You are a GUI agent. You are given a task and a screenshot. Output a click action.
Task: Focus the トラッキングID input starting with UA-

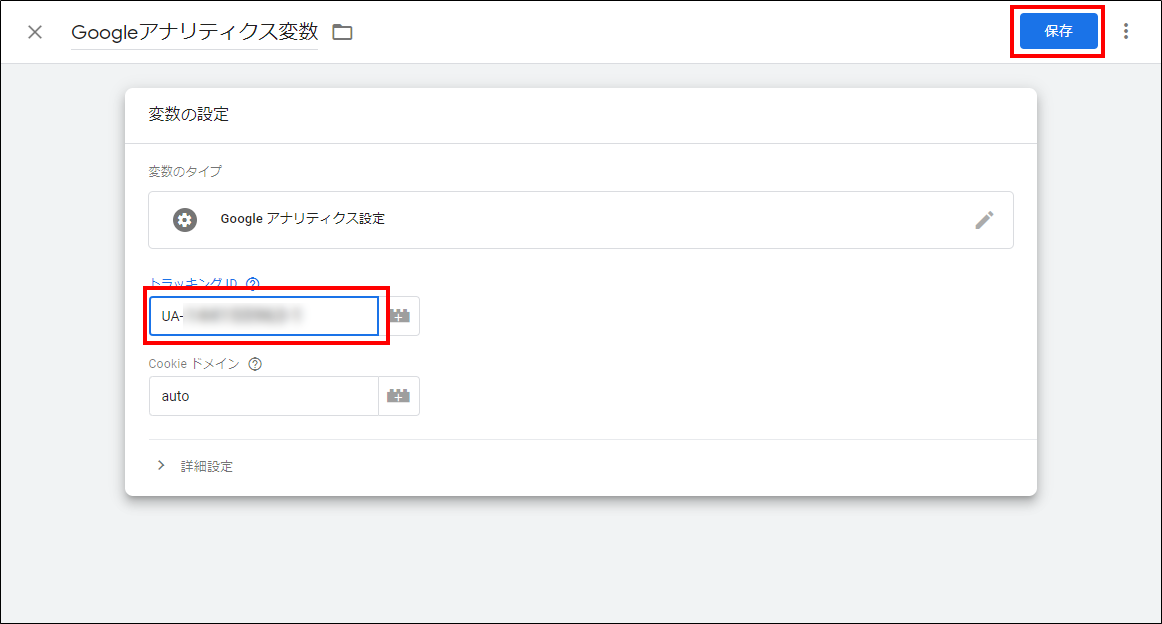click(x=264, y=316)
